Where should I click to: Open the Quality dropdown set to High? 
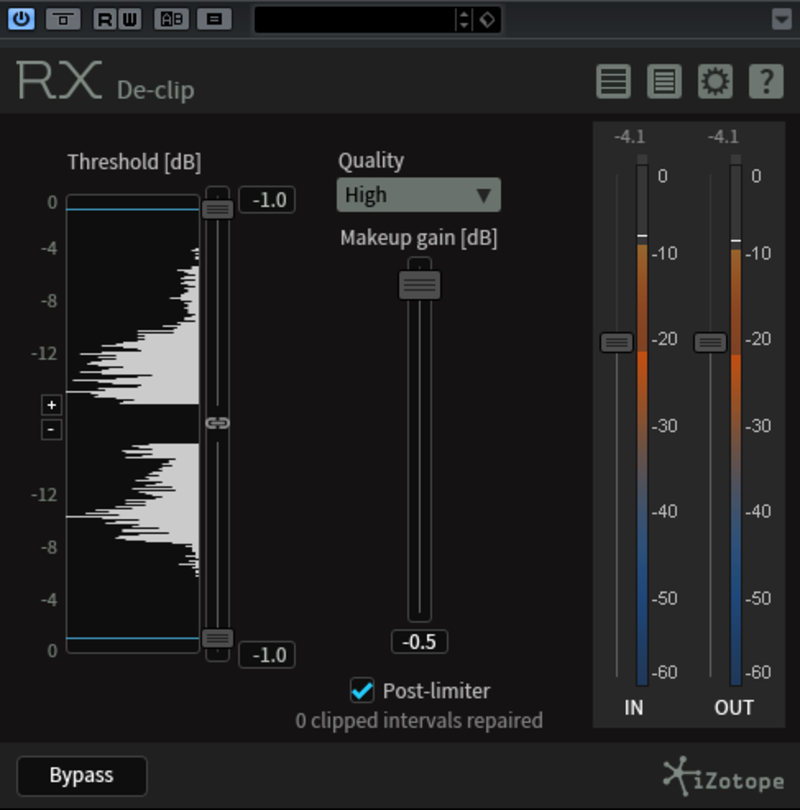click(418, 195)
